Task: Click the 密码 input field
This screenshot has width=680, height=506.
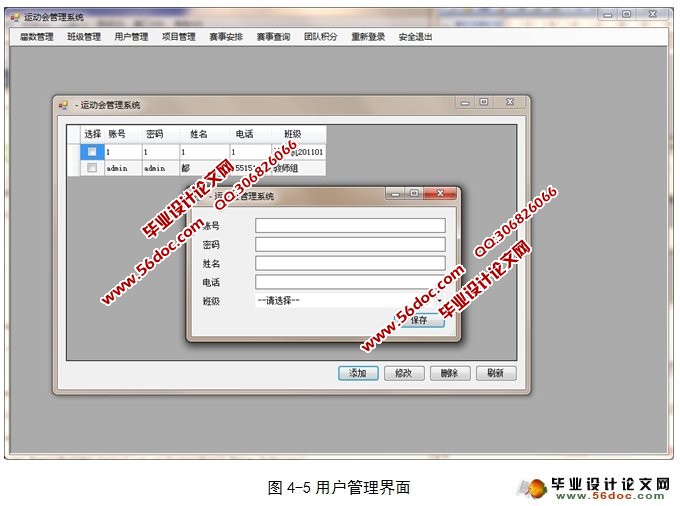Action: coord(349,244)
